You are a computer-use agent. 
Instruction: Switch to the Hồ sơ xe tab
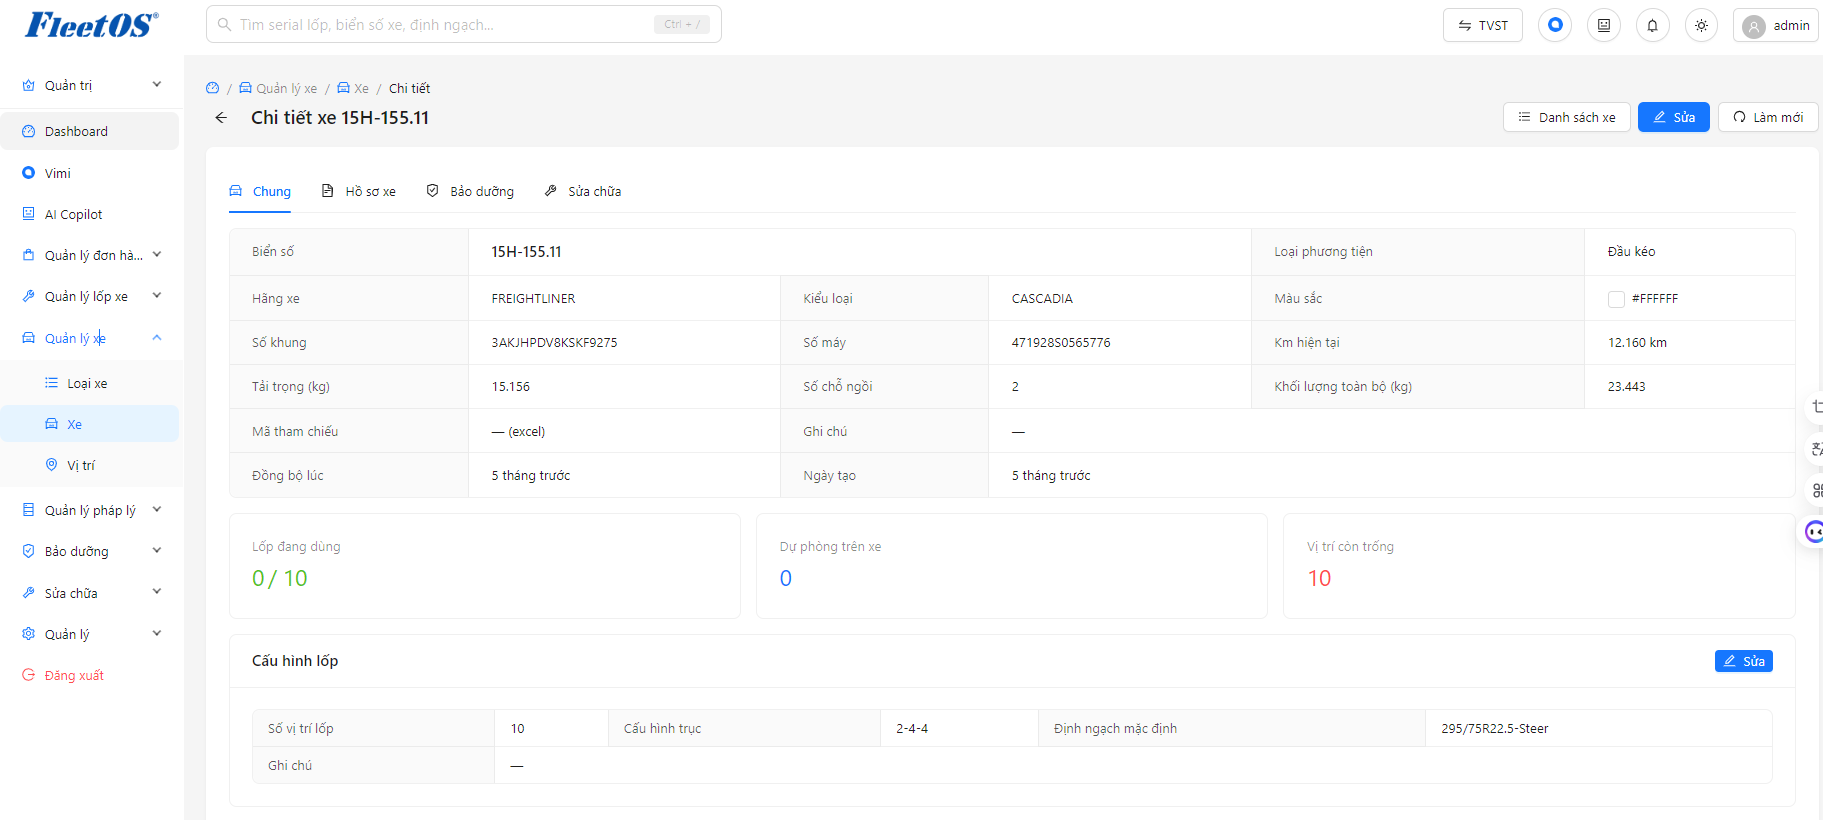358,191
